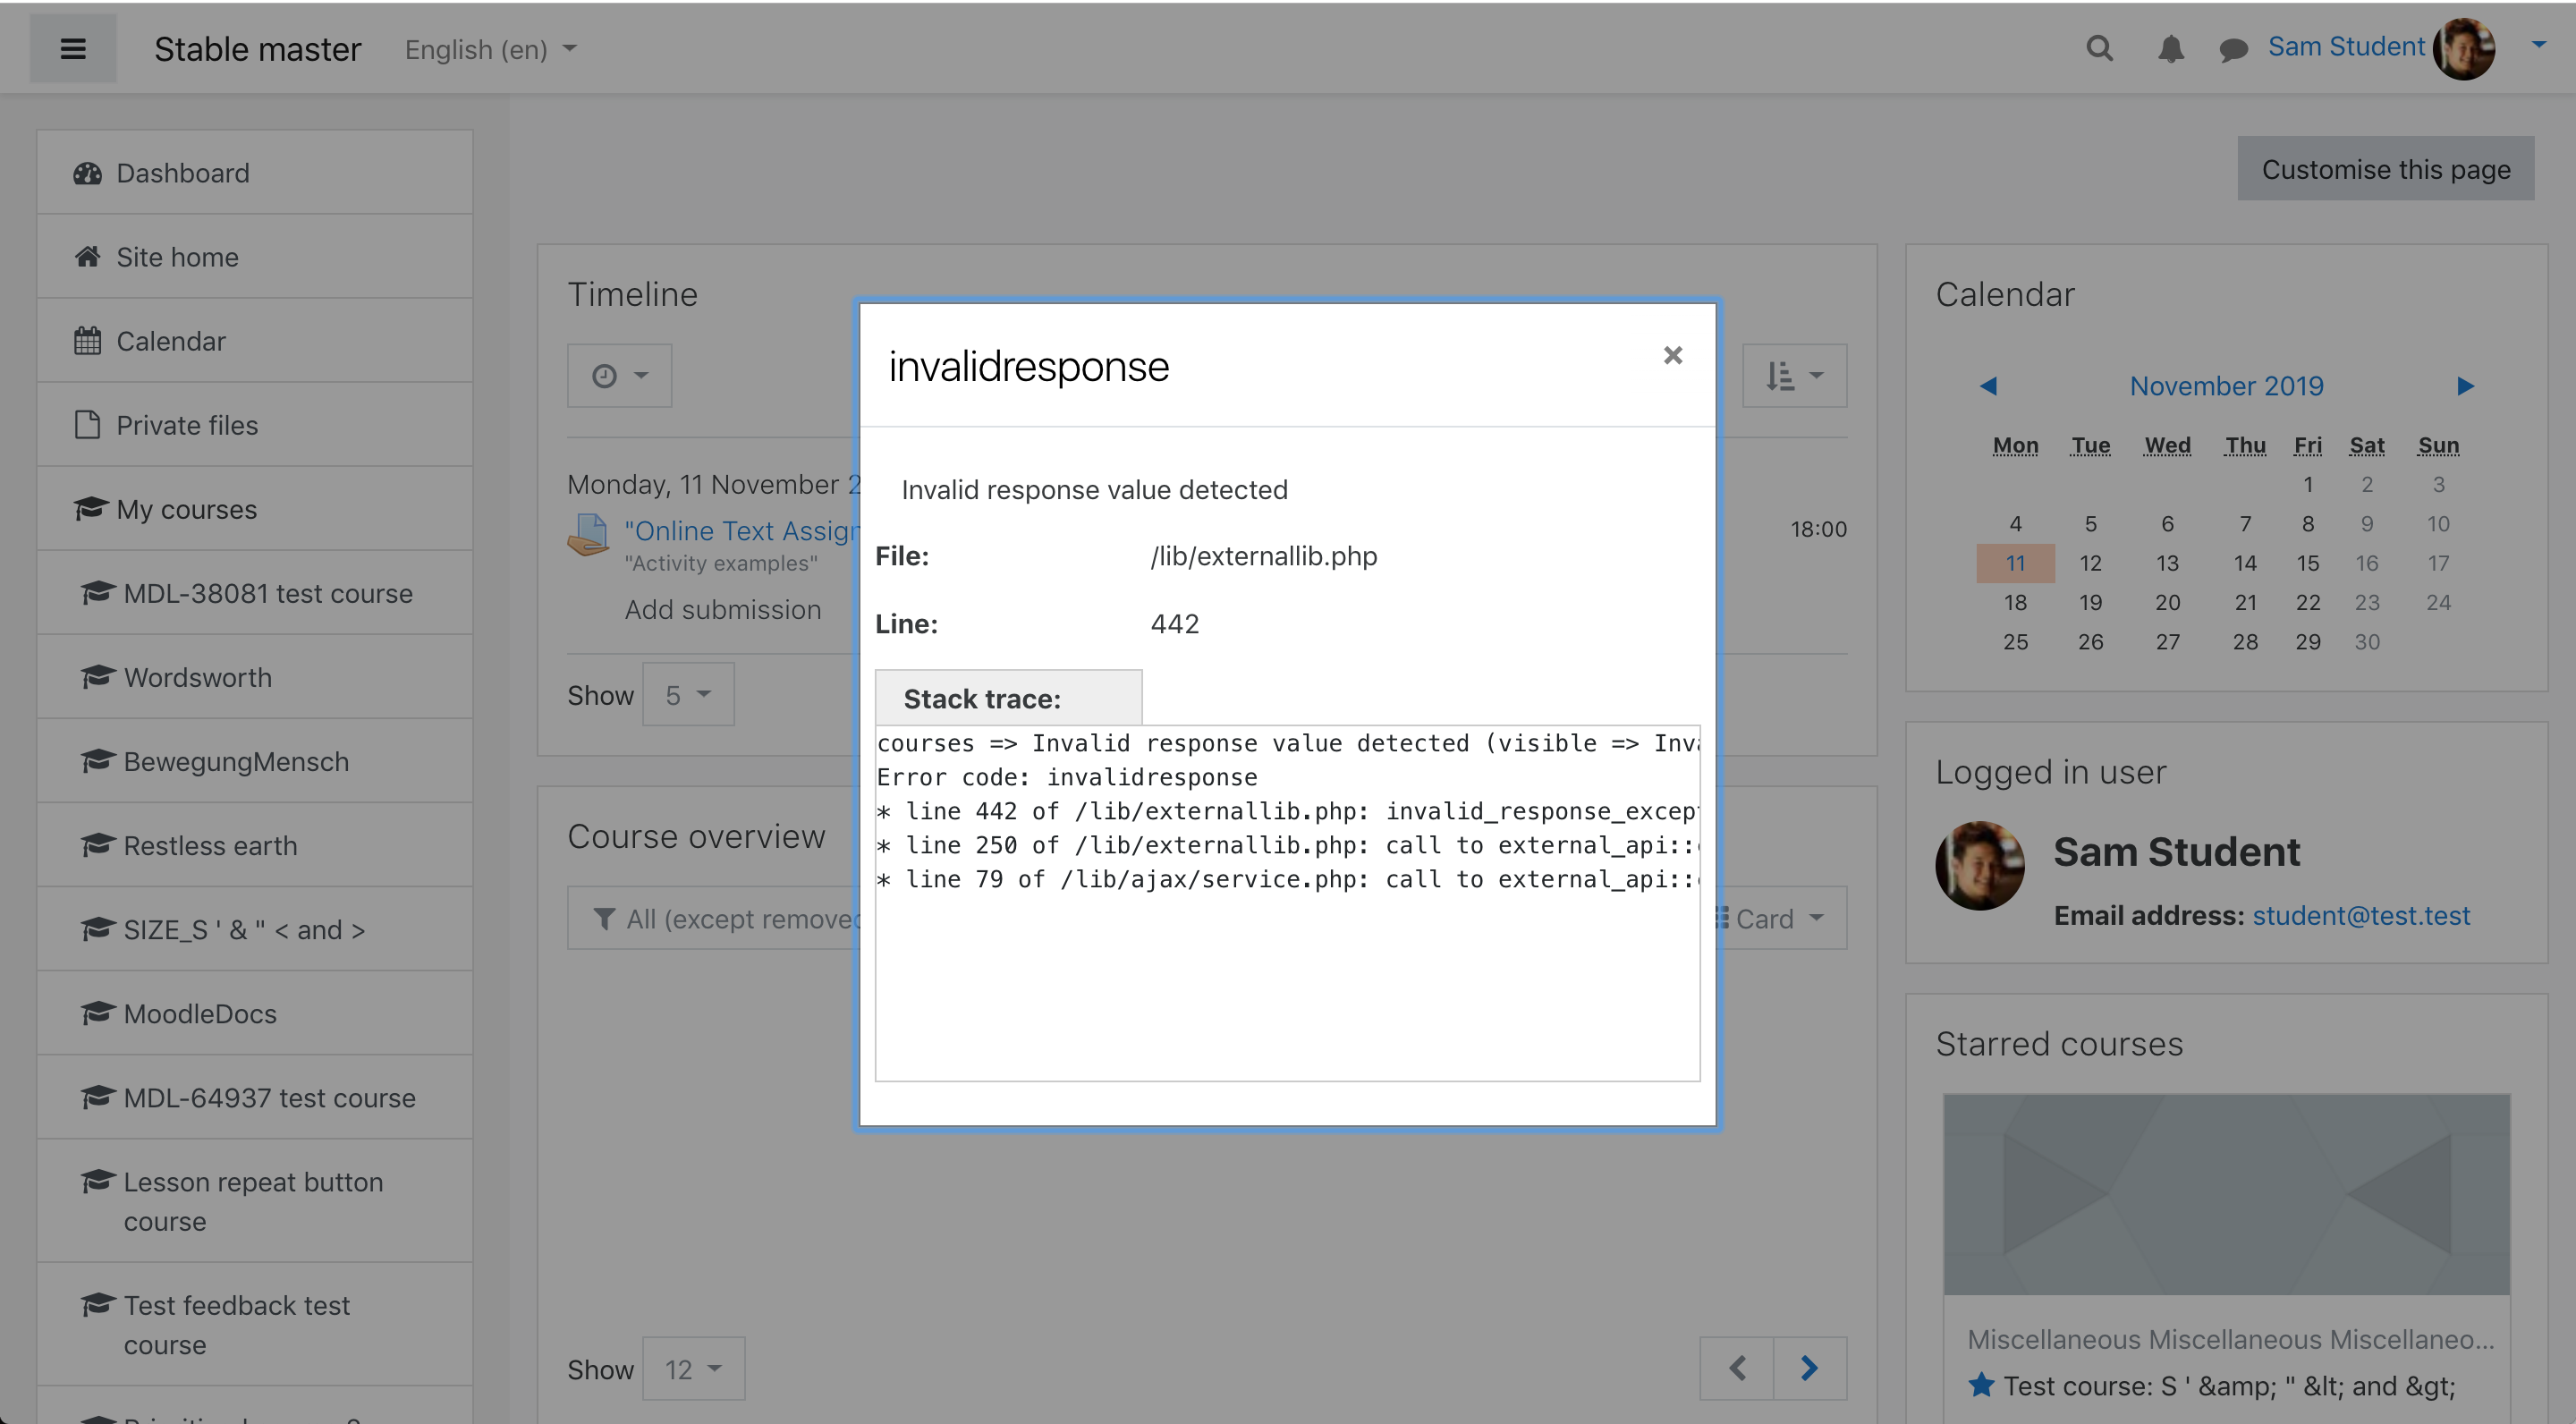Viewport: 2576px width, 1424px height.
Task: Open the Wordsworth course
Action: click(x=255, y=676)
